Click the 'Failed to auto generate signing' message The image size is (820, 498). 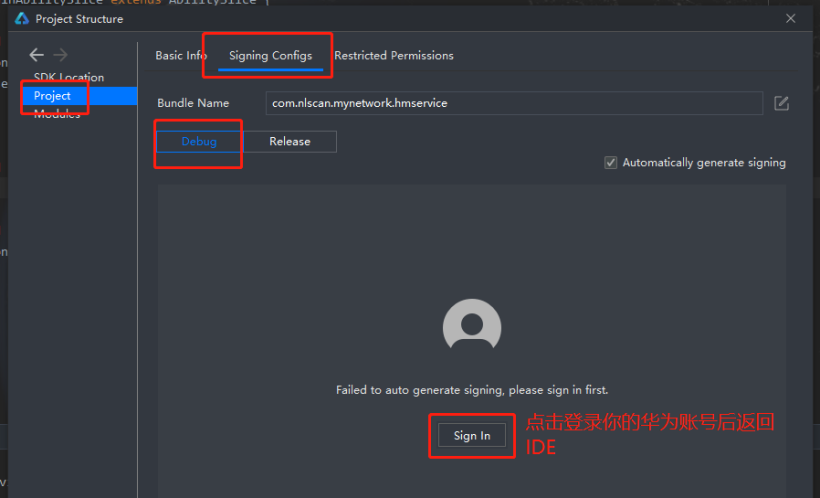[x=472, y=390]
